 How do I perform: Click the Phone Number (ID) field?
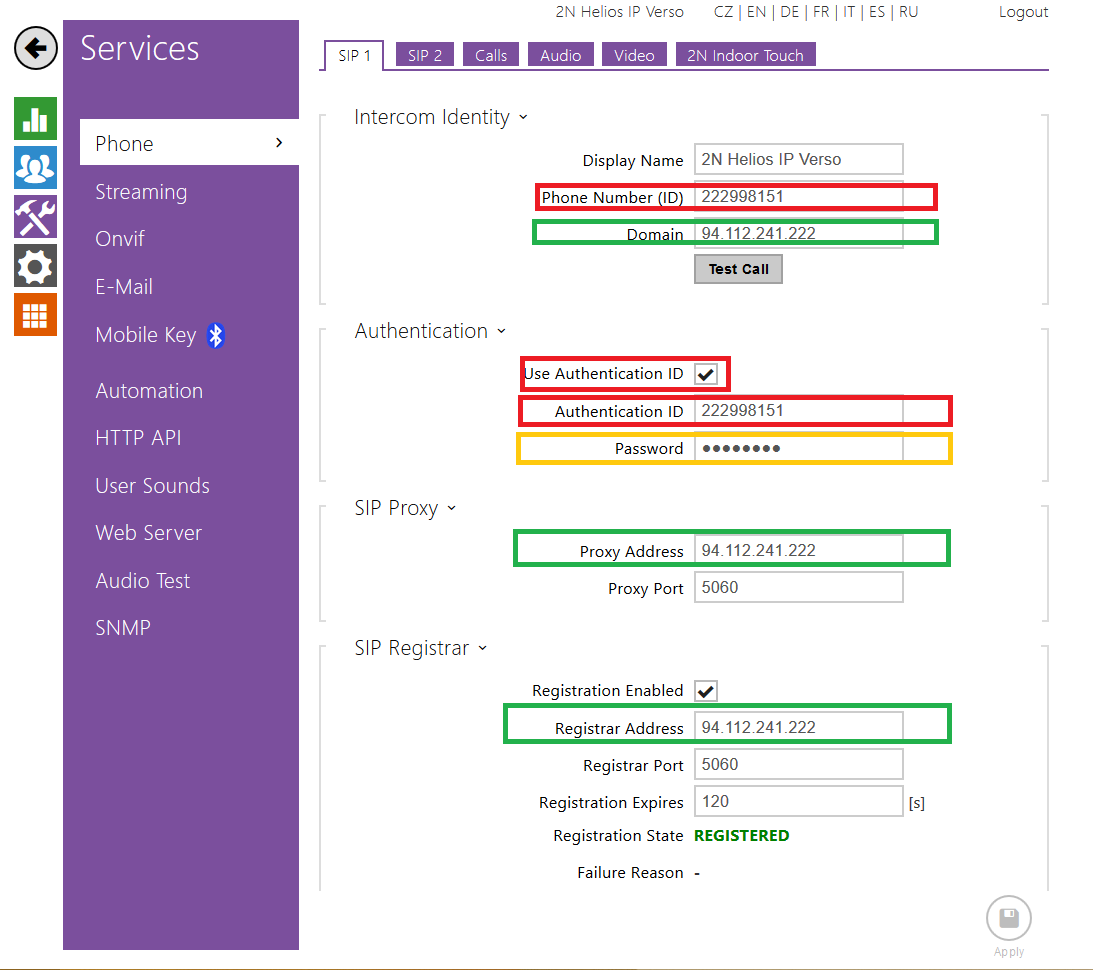coord(799,197)
